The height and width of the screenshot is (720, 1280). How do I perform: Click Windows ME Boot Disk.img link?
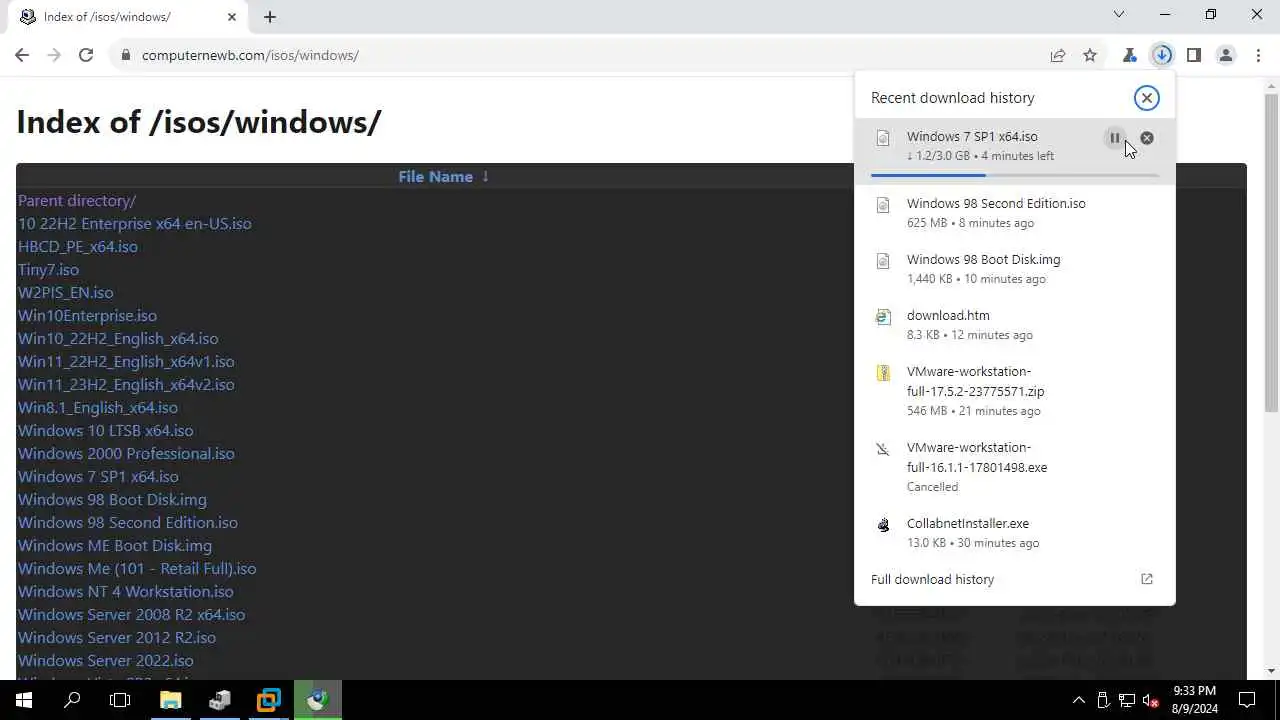115,545
